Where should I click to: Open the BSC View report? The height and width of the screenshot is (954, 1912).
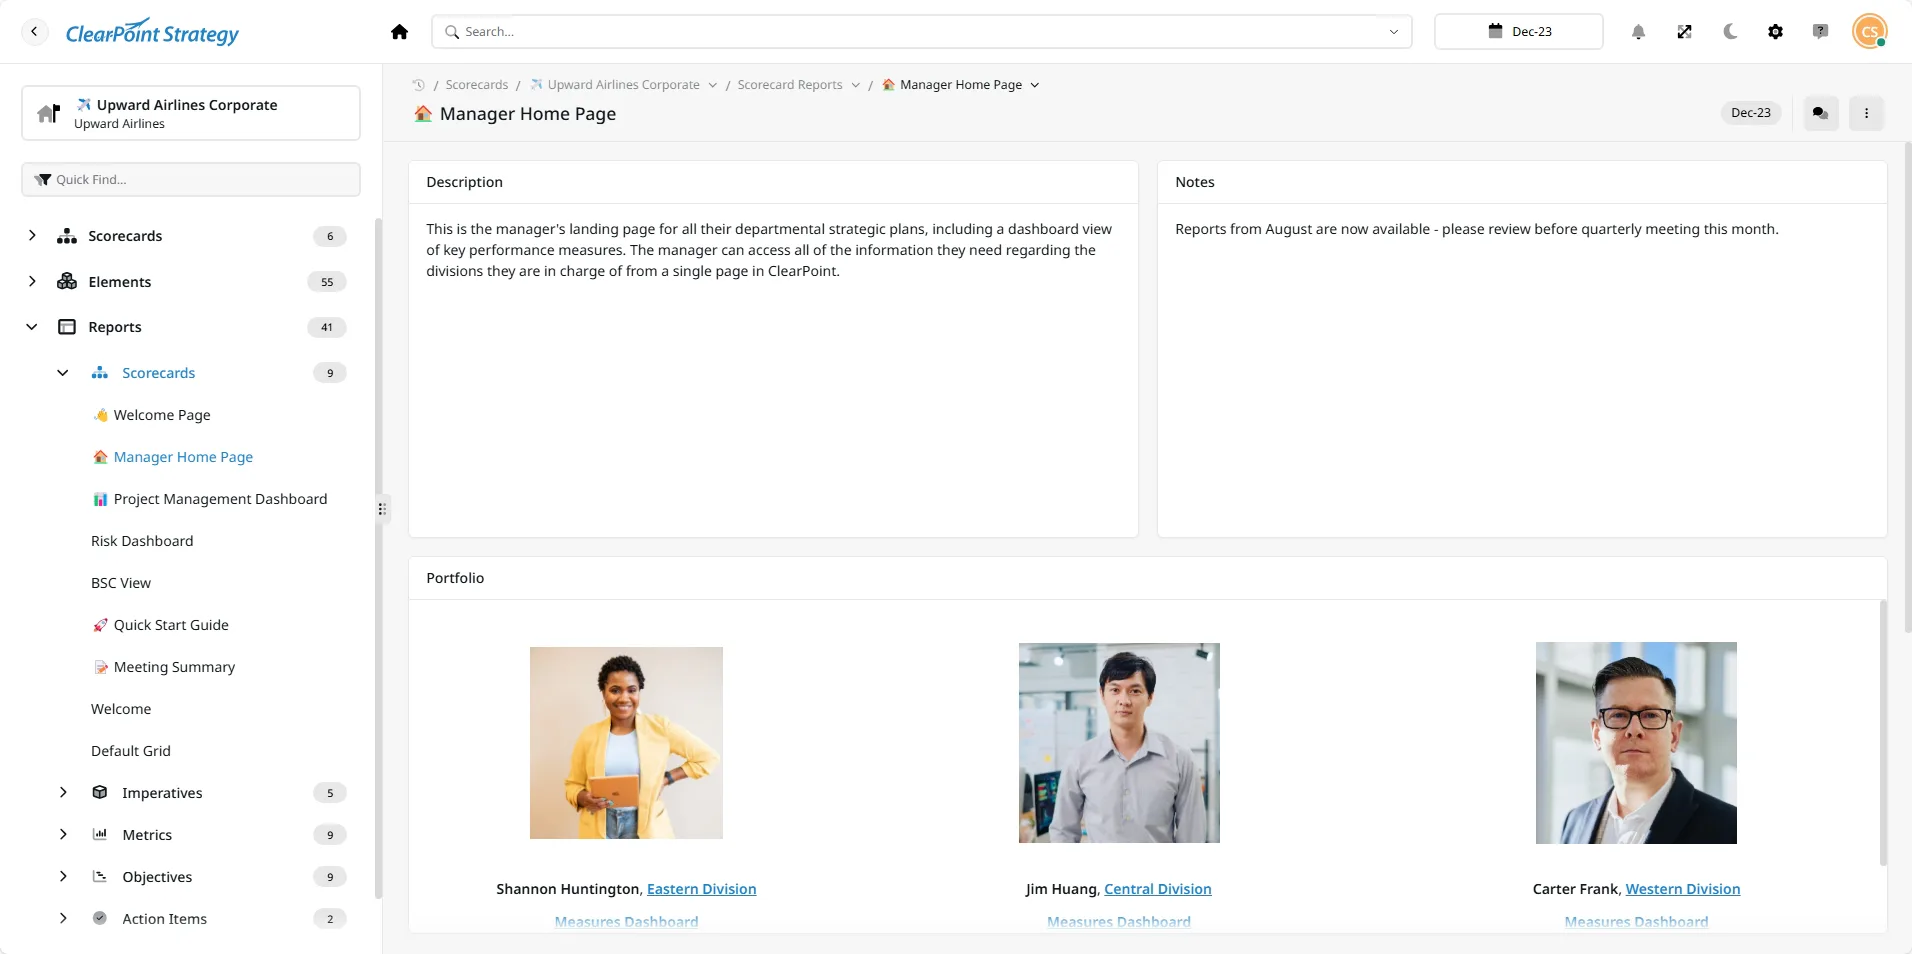tap(121, 583)
